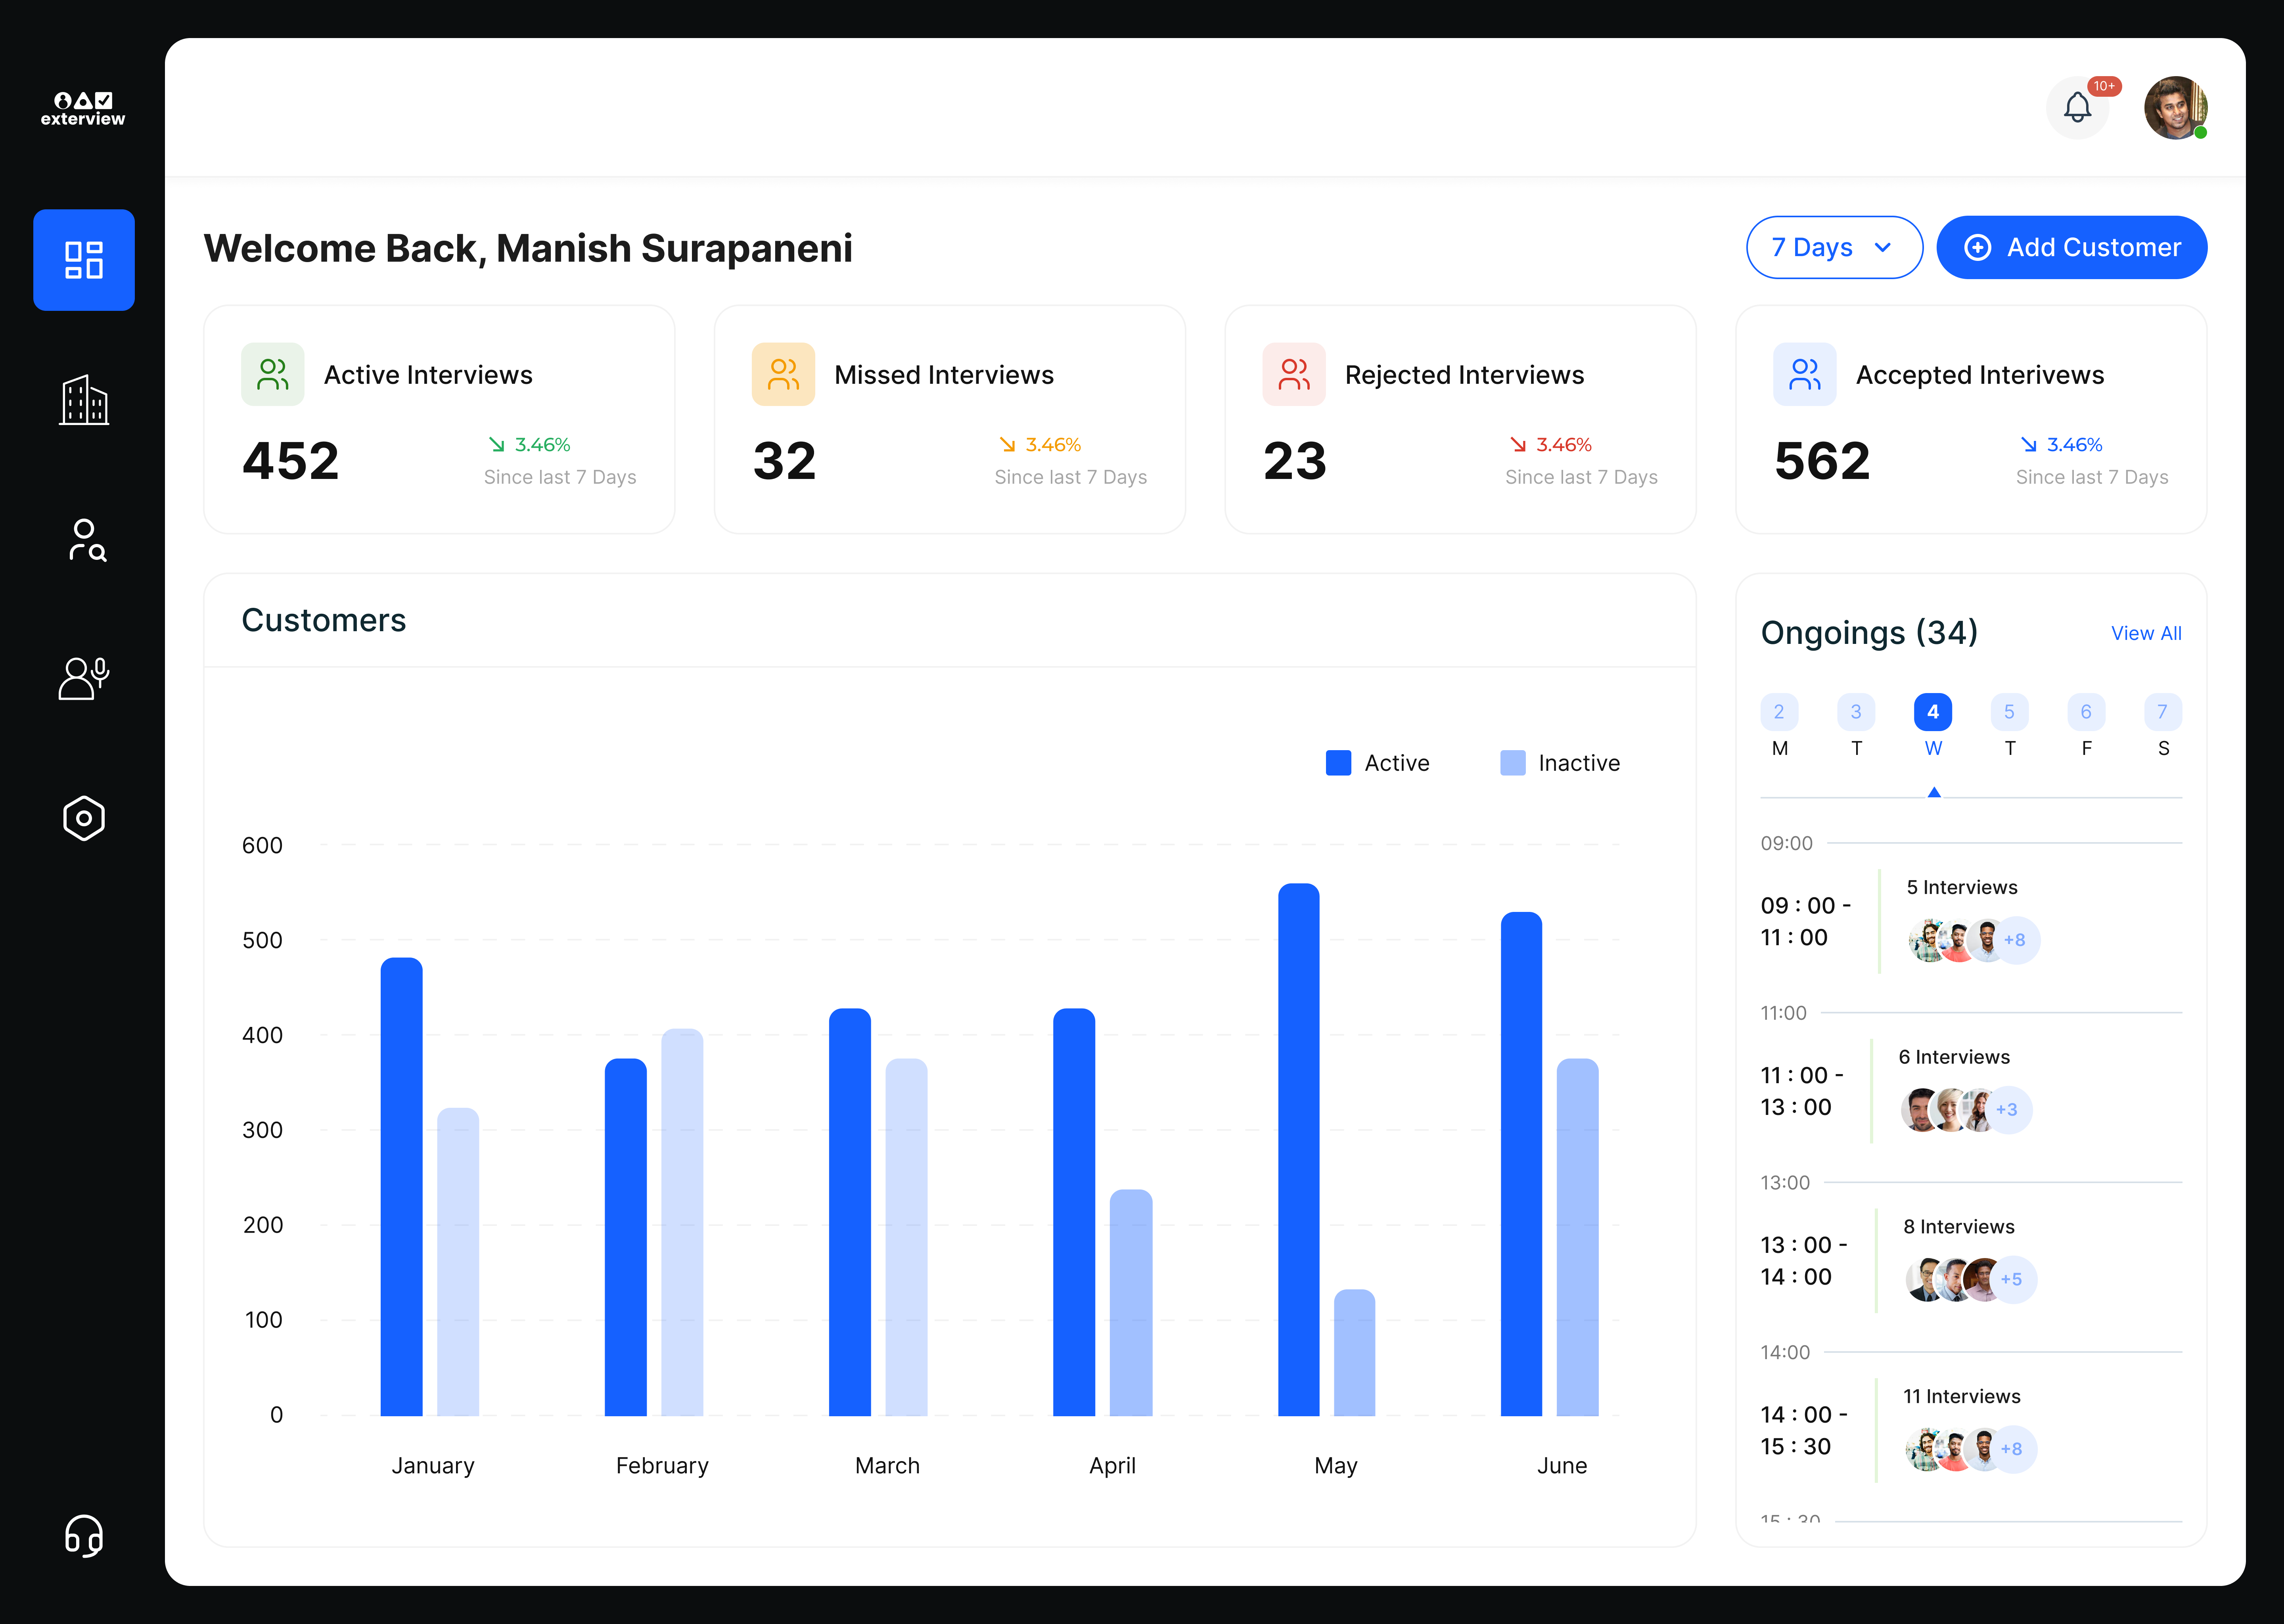Open the companies building icon
This screenshot has width=2284, height=1624.
[84, 400]
